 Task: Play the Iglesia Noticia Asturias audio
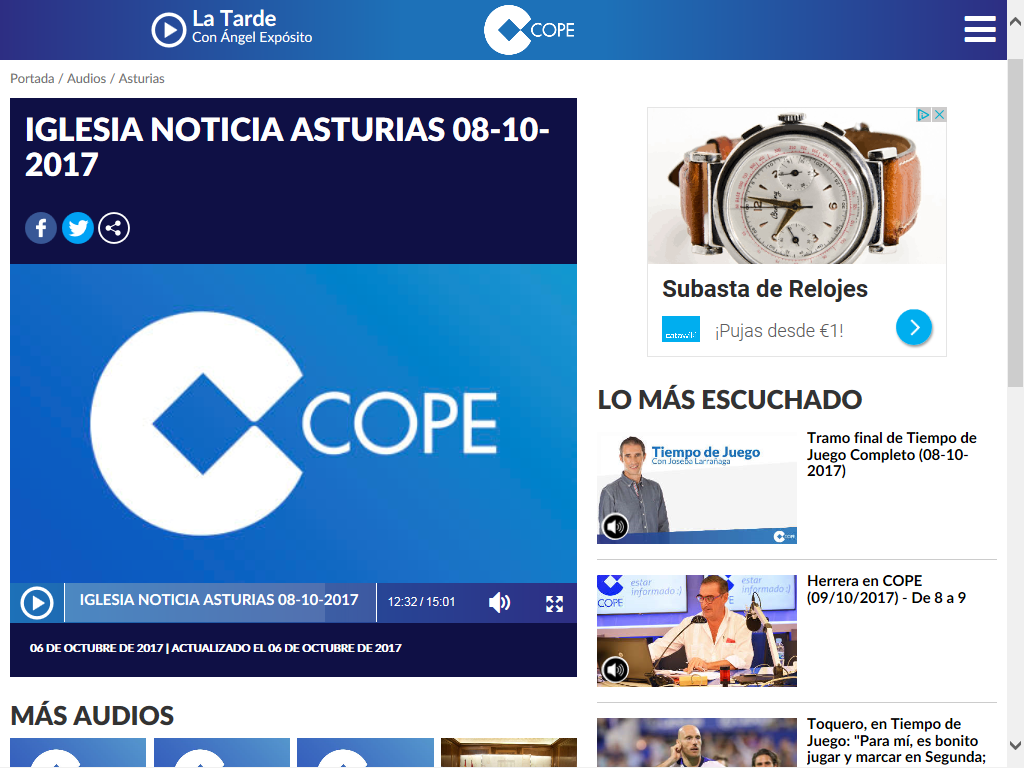click(37, 603)
